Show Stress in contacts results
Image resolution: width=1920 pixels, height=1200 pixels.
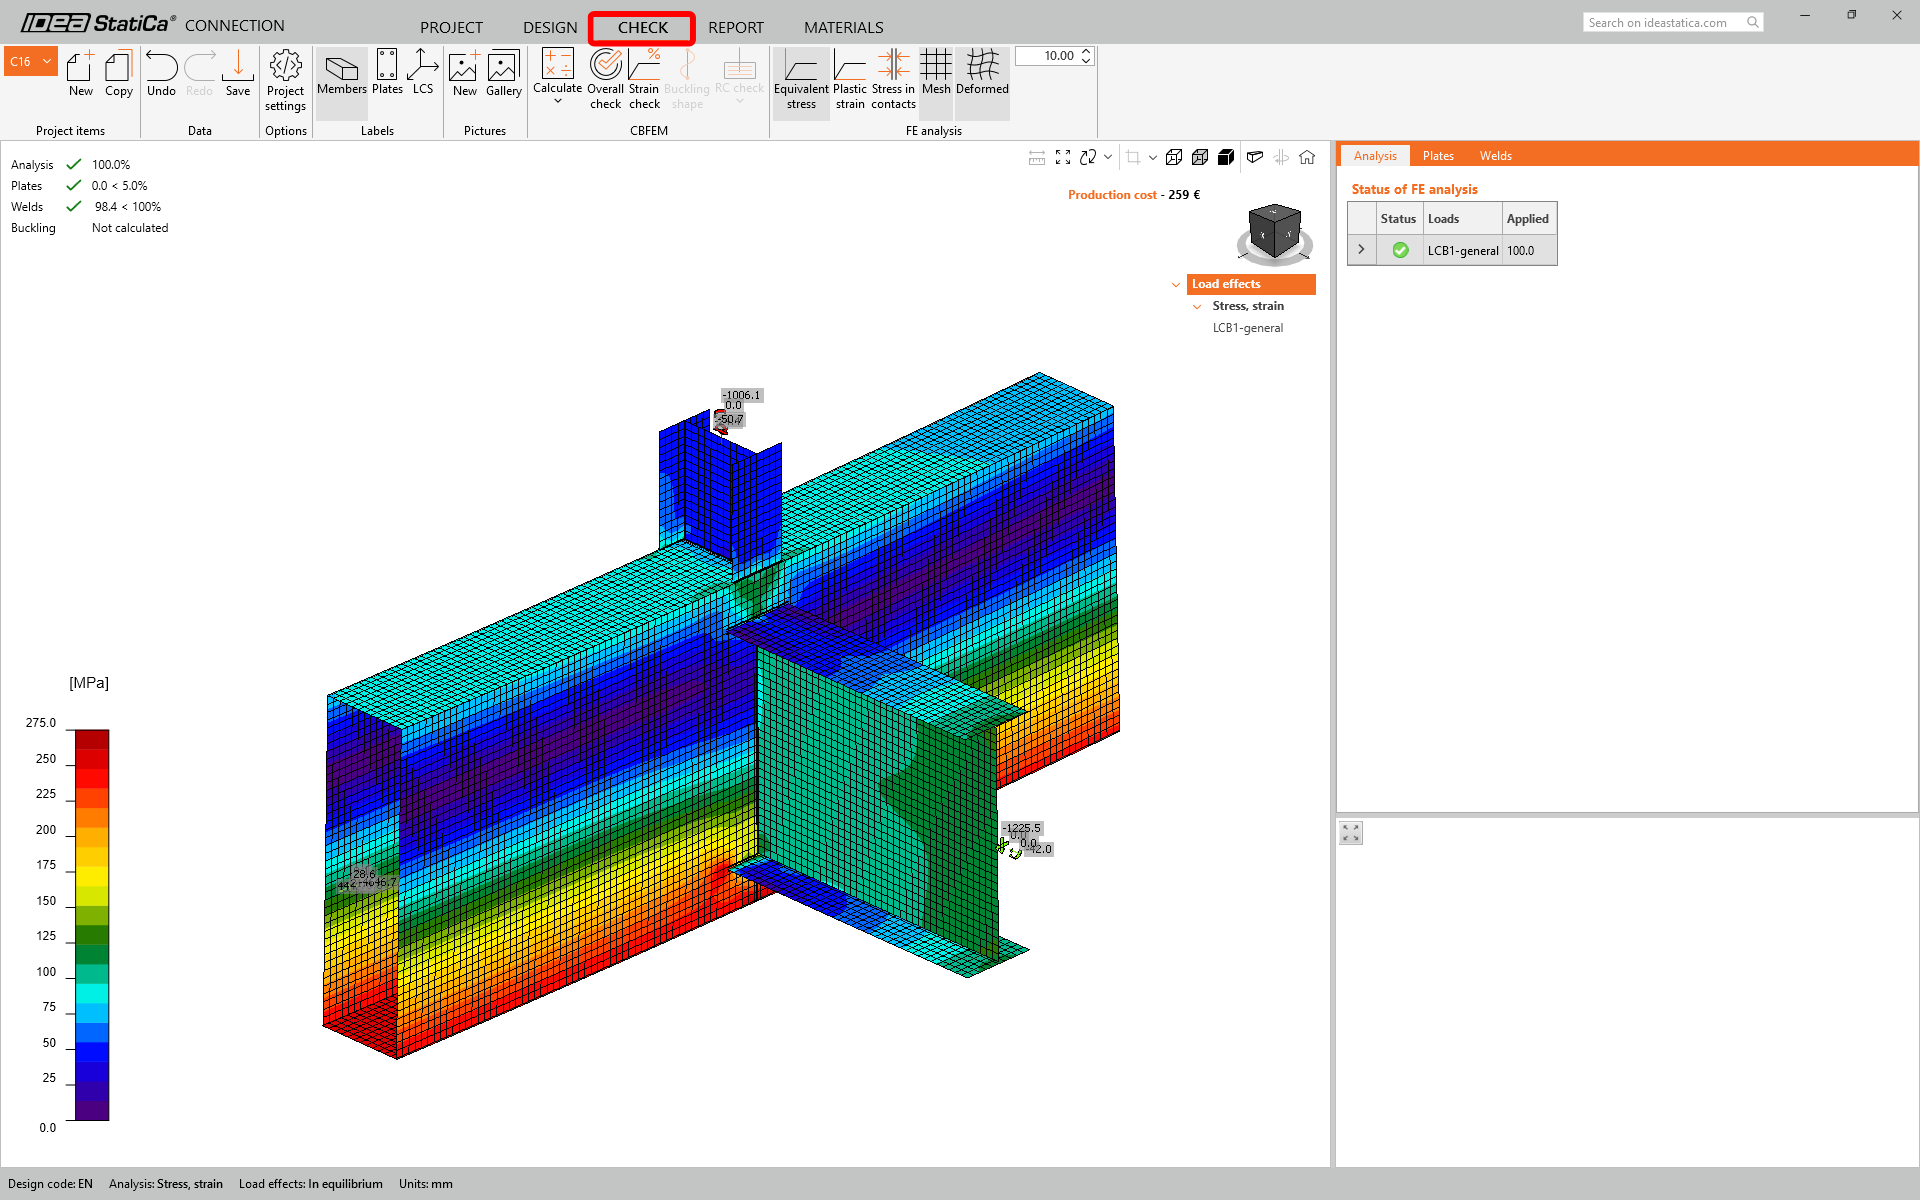pyautogui.click(x=893, y=79)
